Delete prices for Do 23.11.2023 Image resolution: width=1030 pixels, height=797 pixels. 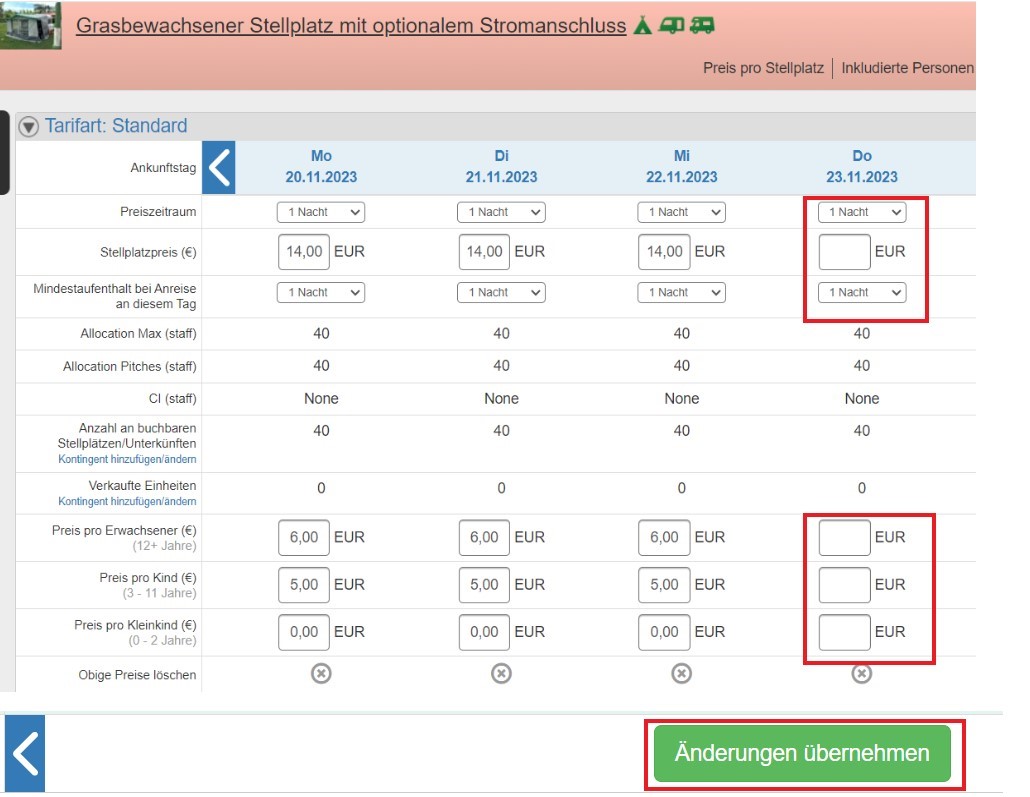pyautogui.click(x=862, y=673)
